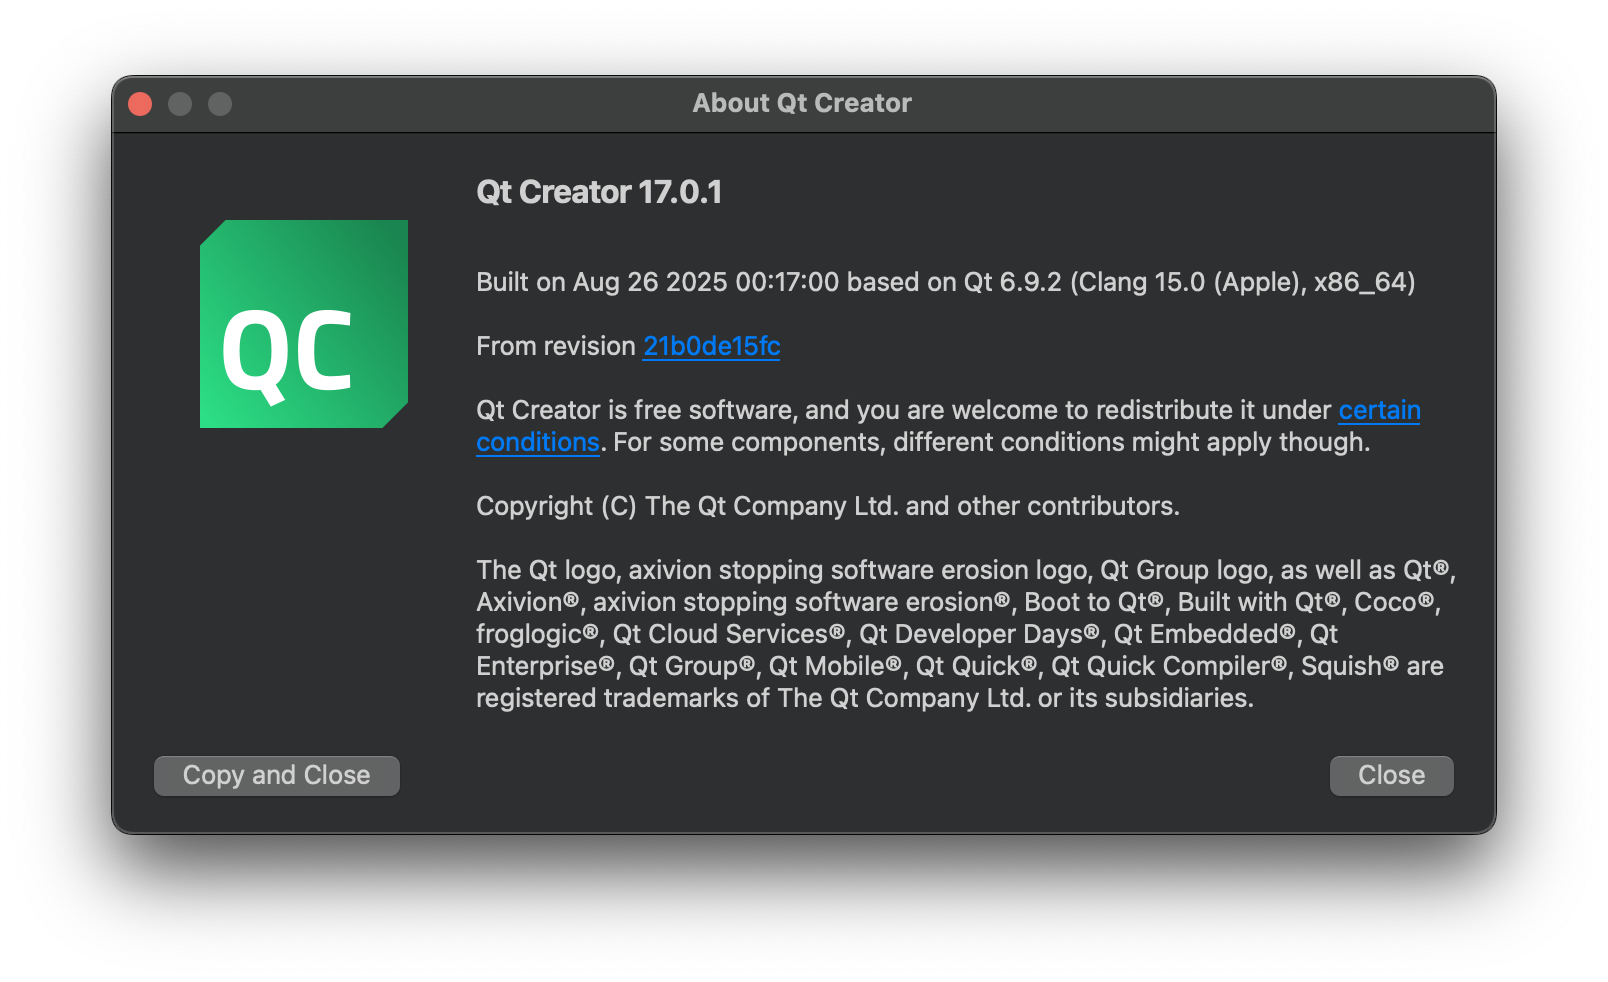Click the red traffic light control
Image resolution: width=1608 pixels, height=982 pixels.
(x=139, y=103)
